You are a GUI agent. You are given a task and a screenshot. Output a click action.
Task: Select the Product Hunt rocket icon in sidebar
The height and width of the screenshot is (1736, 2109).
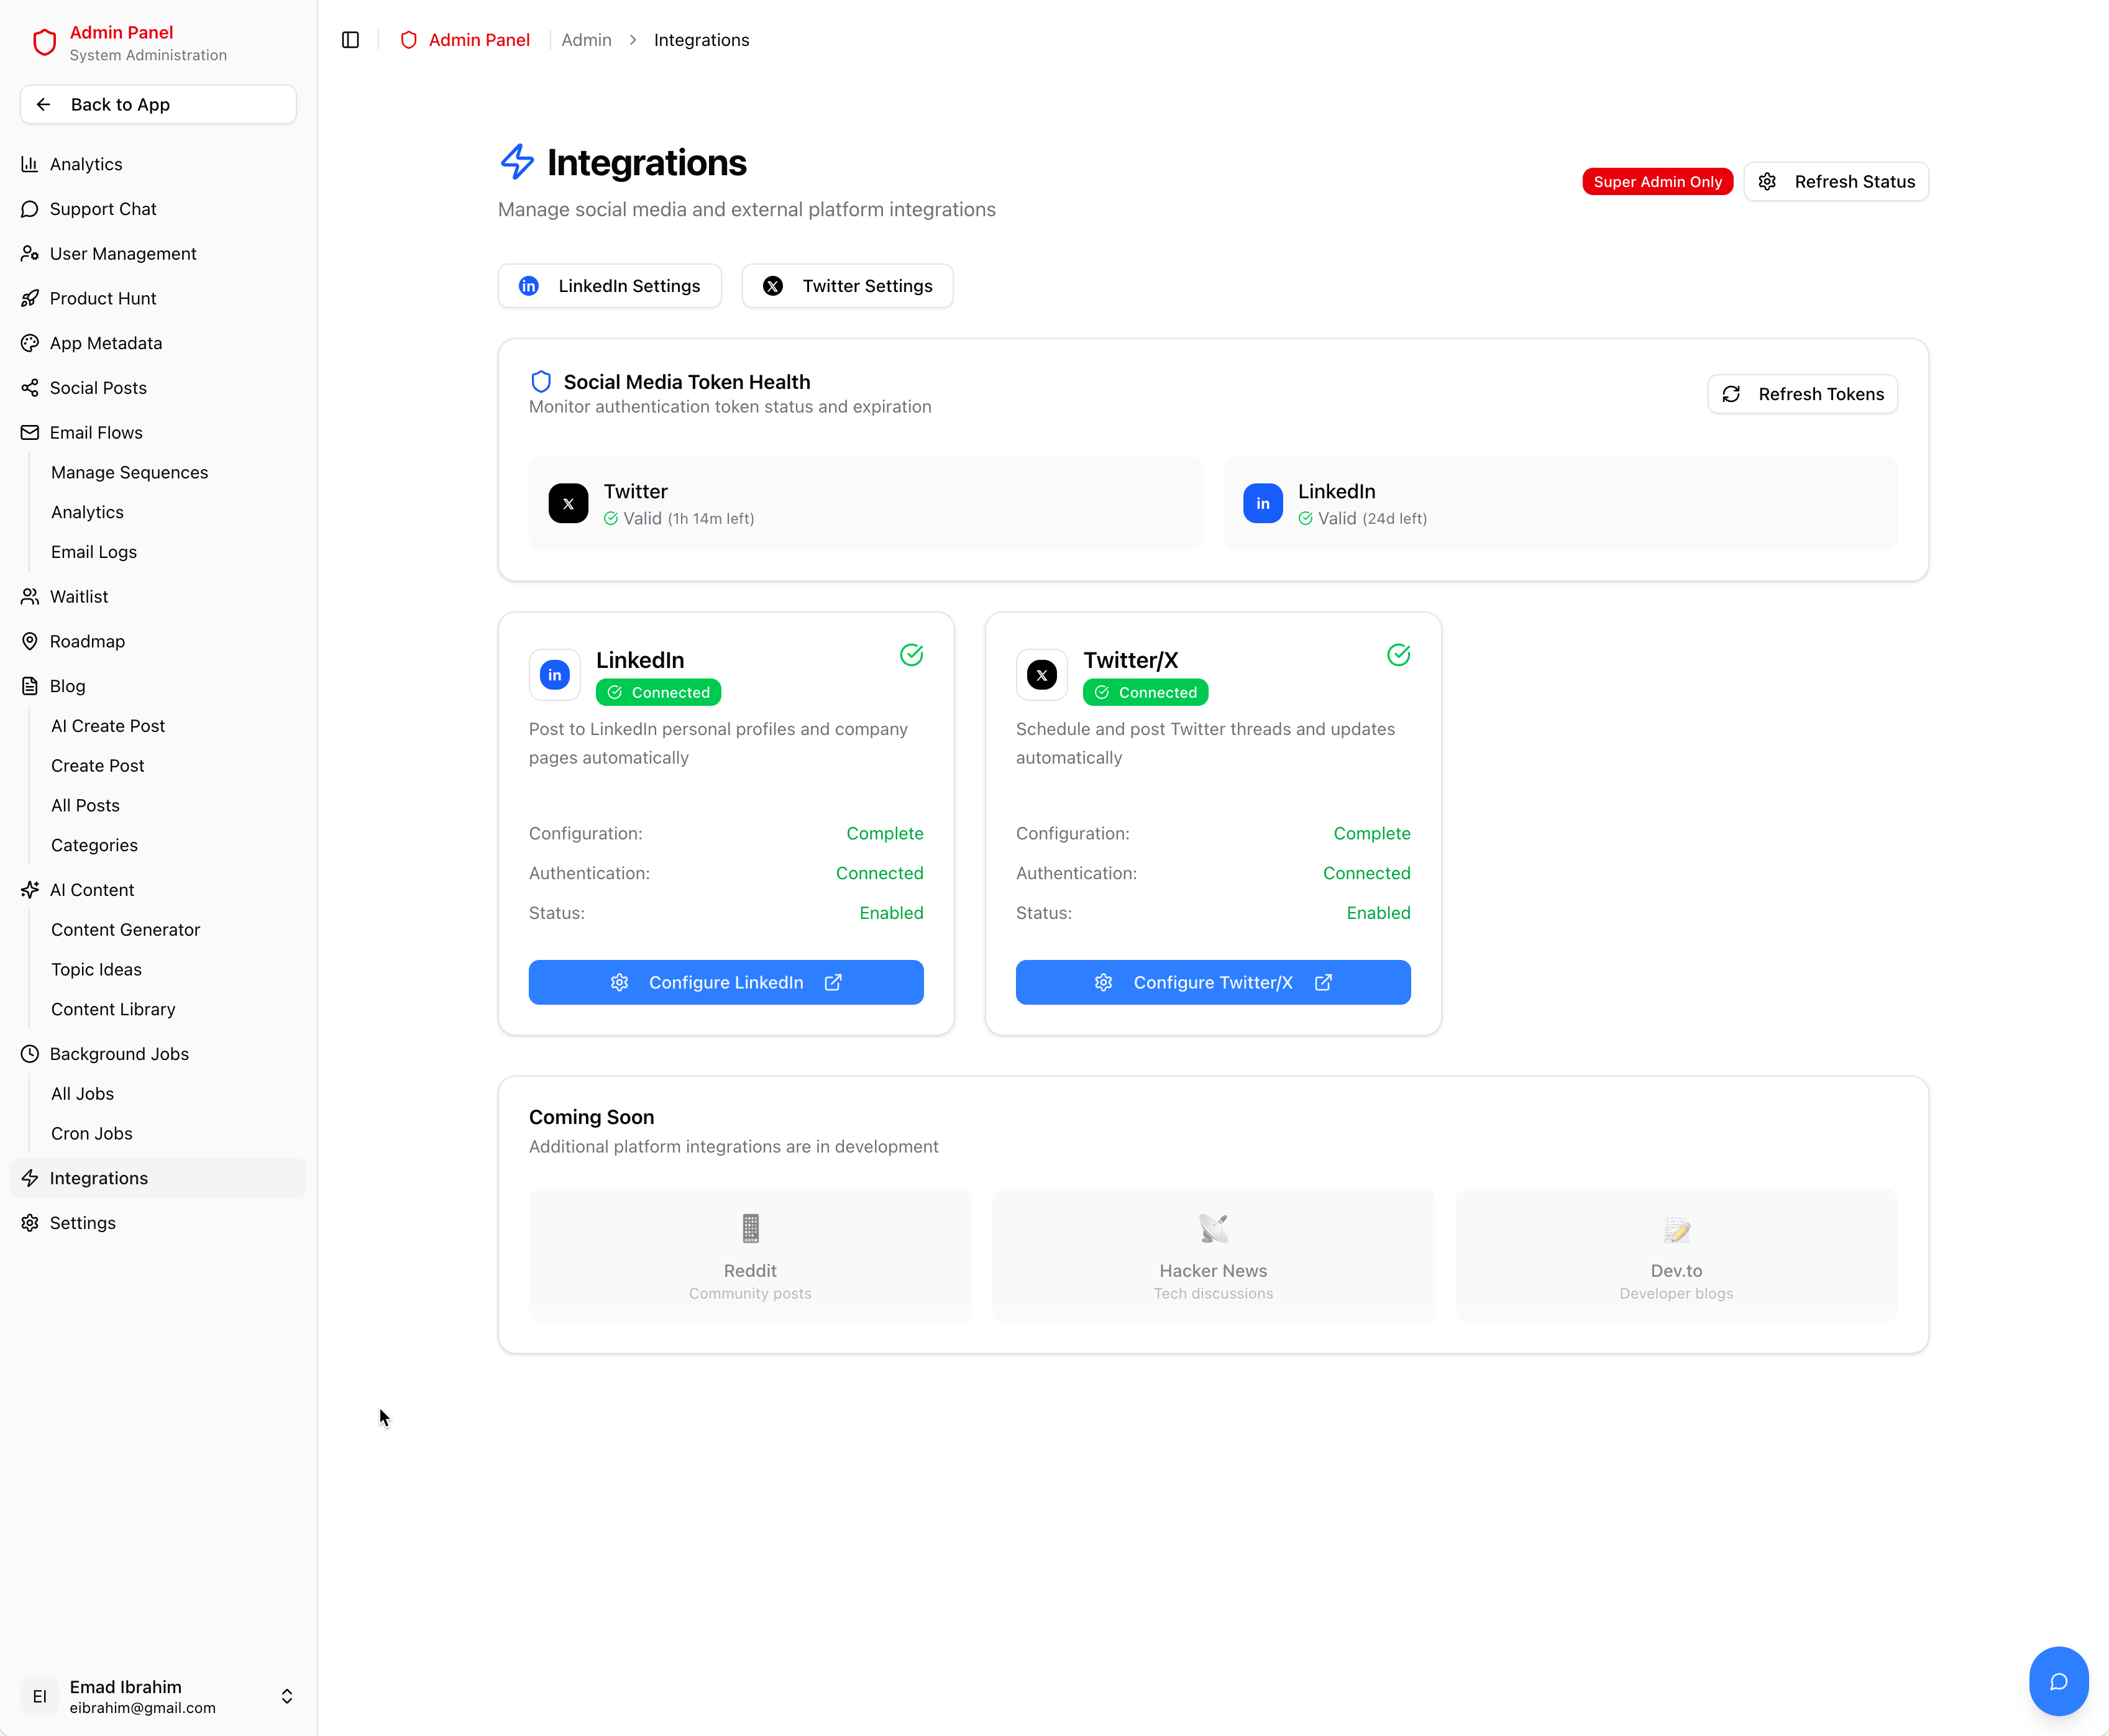[x=29, y=298]
